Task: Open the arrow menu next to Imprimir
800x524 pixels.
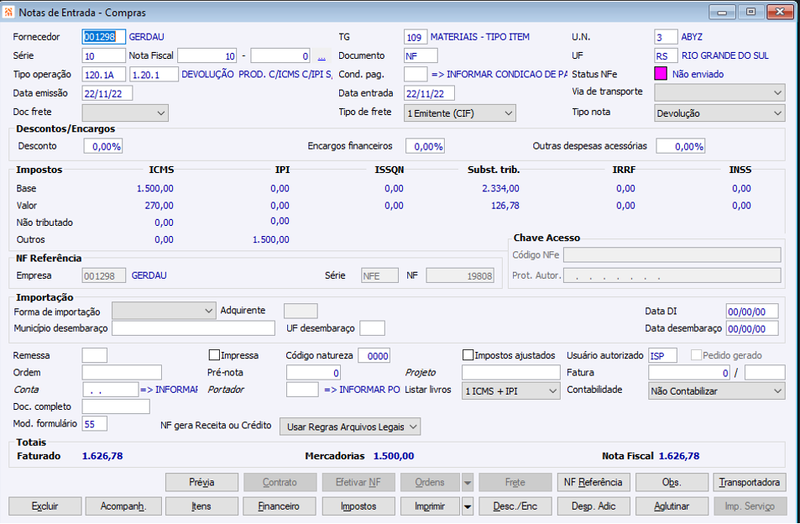Action: pyautogui.click(x=467, y=506)
